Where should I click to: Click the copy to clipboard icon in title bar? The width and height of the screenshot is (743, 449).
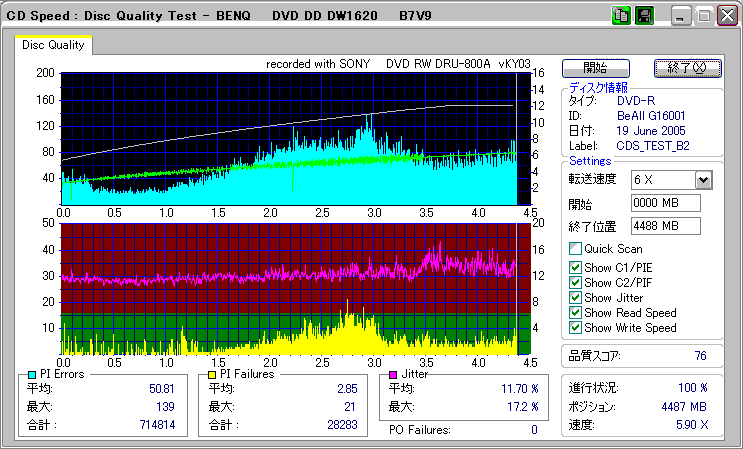coord(622,15)
